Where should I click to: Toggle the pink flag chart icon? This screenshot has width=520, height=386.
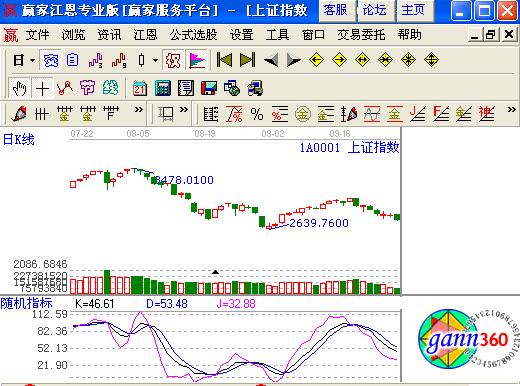click(x=197, y=60)
